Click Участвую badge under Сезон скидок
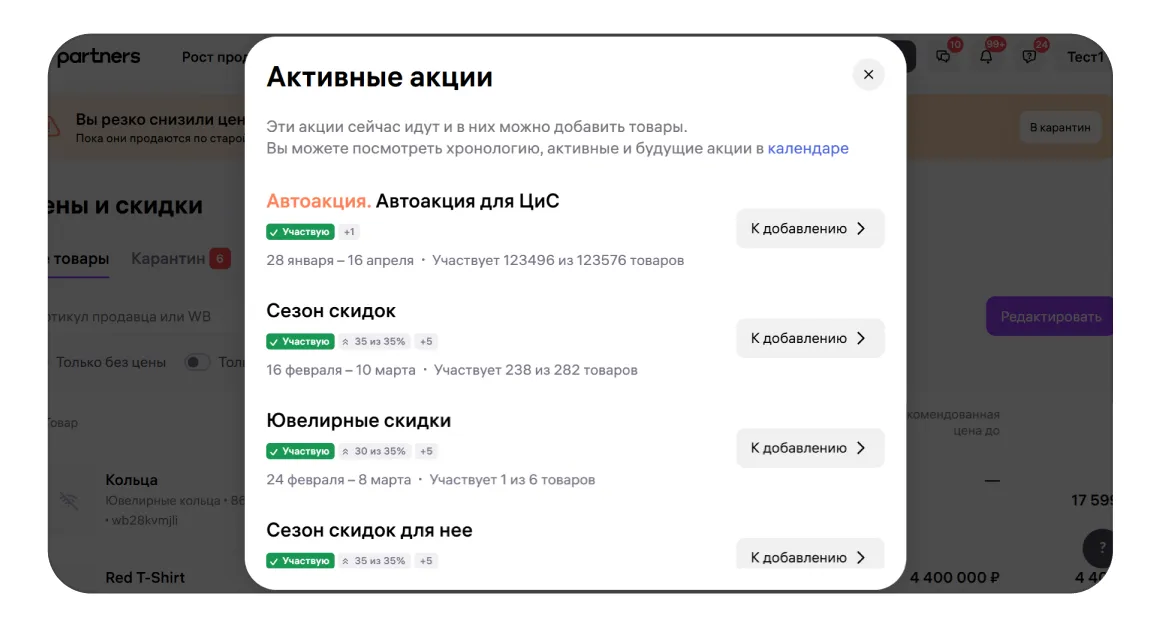 click(300, 342)
